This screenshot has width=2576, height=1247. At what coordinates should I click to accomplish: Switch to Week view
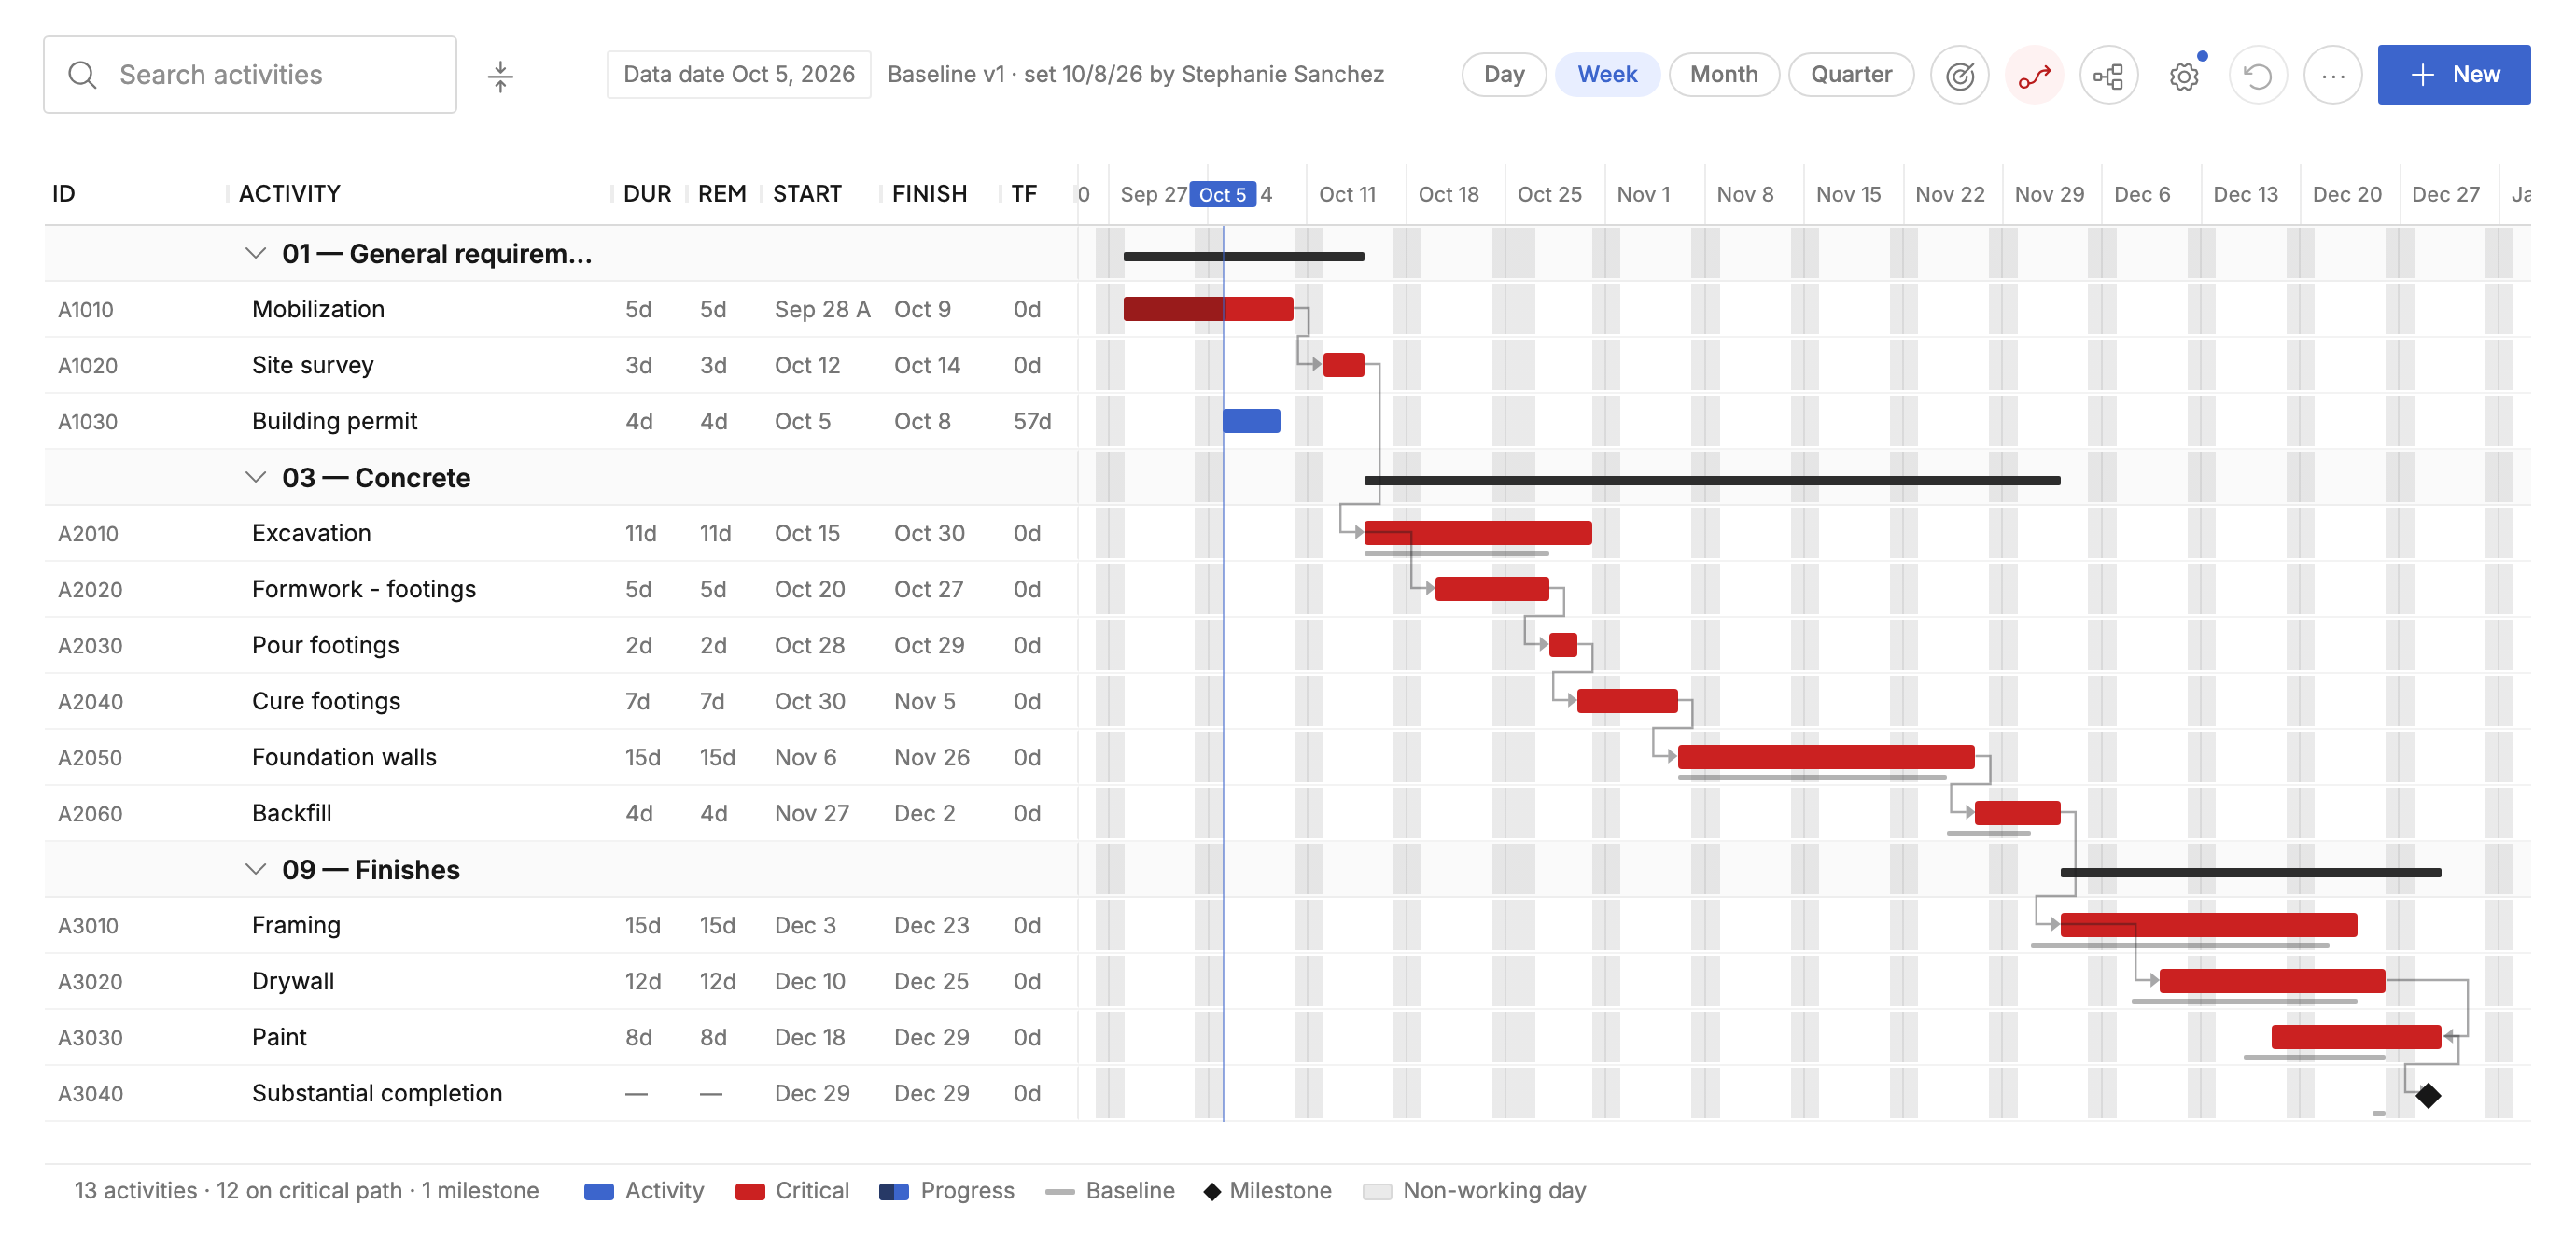[1607, 75]
